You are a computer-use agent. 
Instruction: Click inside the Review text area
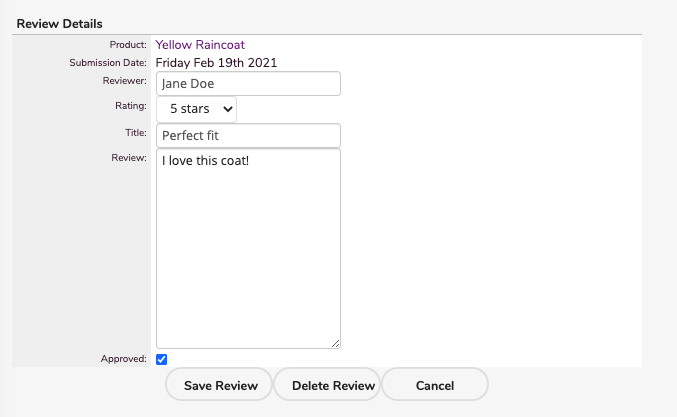(x=248, y=249)
